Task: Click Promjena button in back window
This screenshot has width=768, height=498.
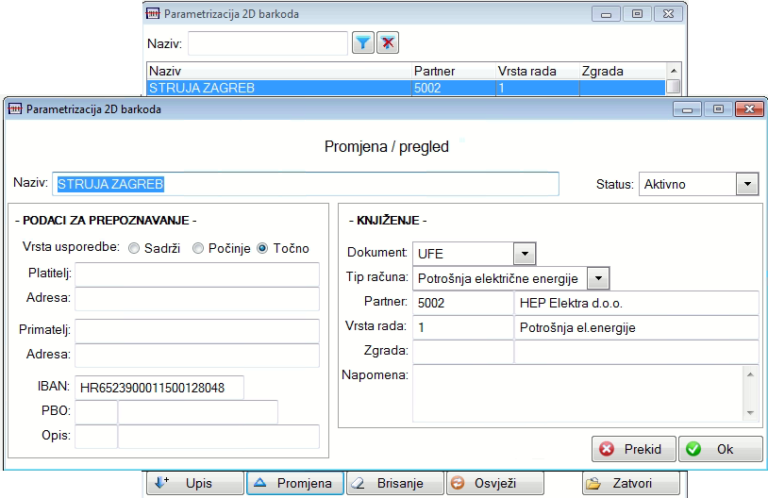Action: coord(295,483)
